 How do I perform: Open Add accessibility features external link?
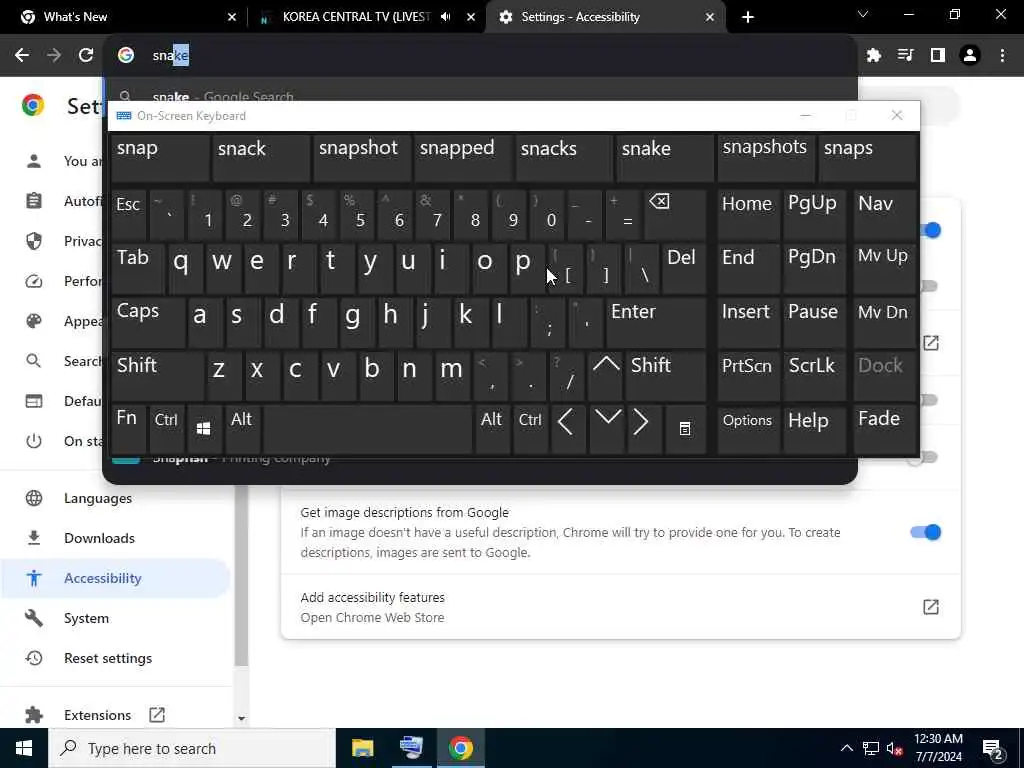pos(931,607)
